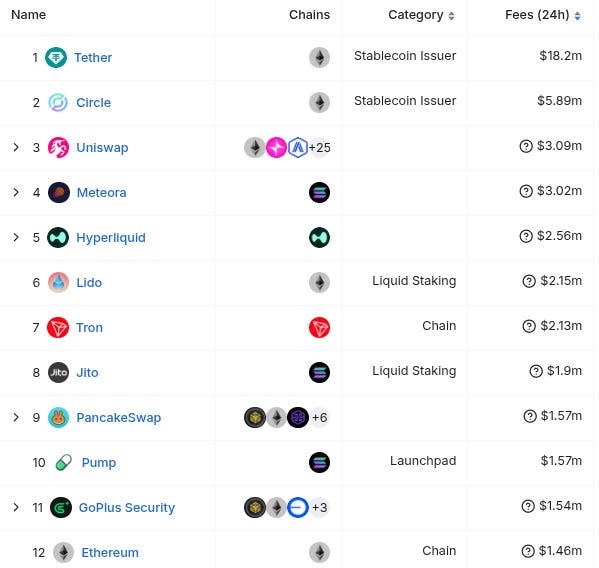The width and height of the screenshot is (599, 568).
Task: Click Pump's $1.57m fee value
Action: click(561, 461)
